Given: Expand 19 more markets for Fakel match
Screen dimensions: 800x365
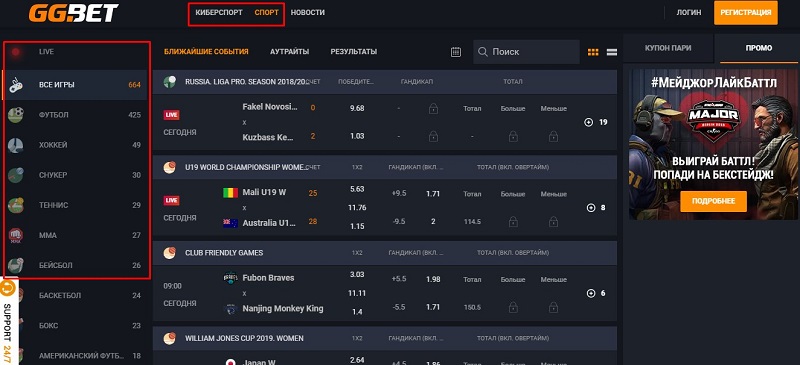Looking at the screenshot, I should [595, 123].
